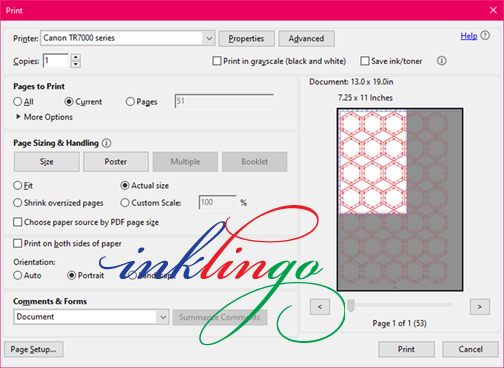Click the info icon beside Save ink/toner

point(442,61)
